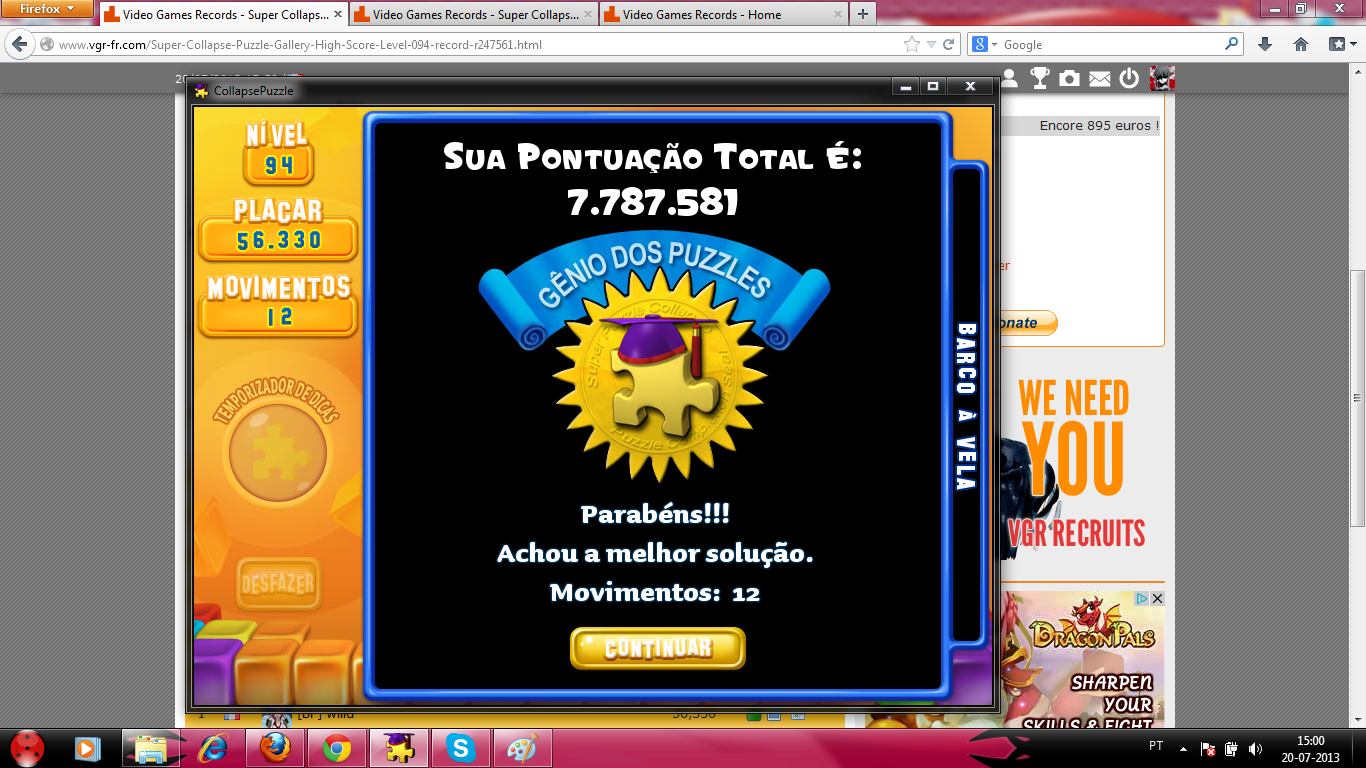Go to the Firefox home page icon
The height and width of the screenshot is (768, 1366).
(x=1301, y=44)
